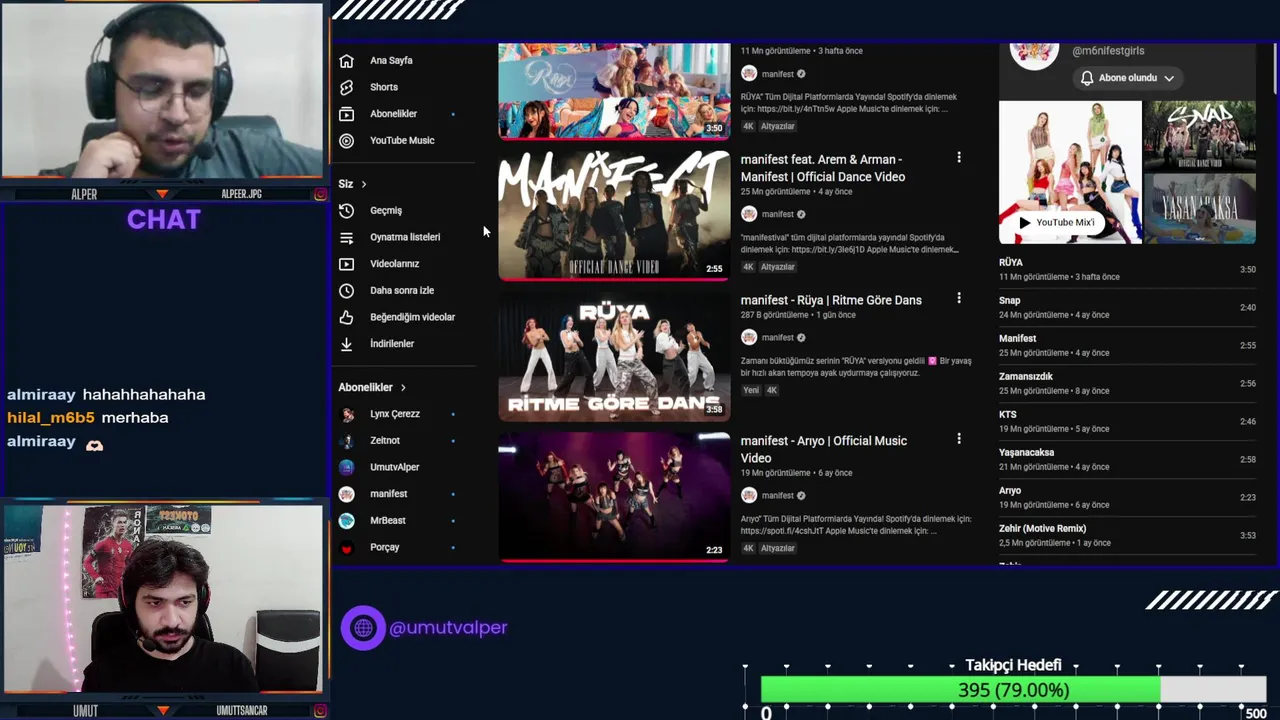This screenshot has width=1280, height=720.
Task: Expand the Siz section chevron
Action: point(364,184)
